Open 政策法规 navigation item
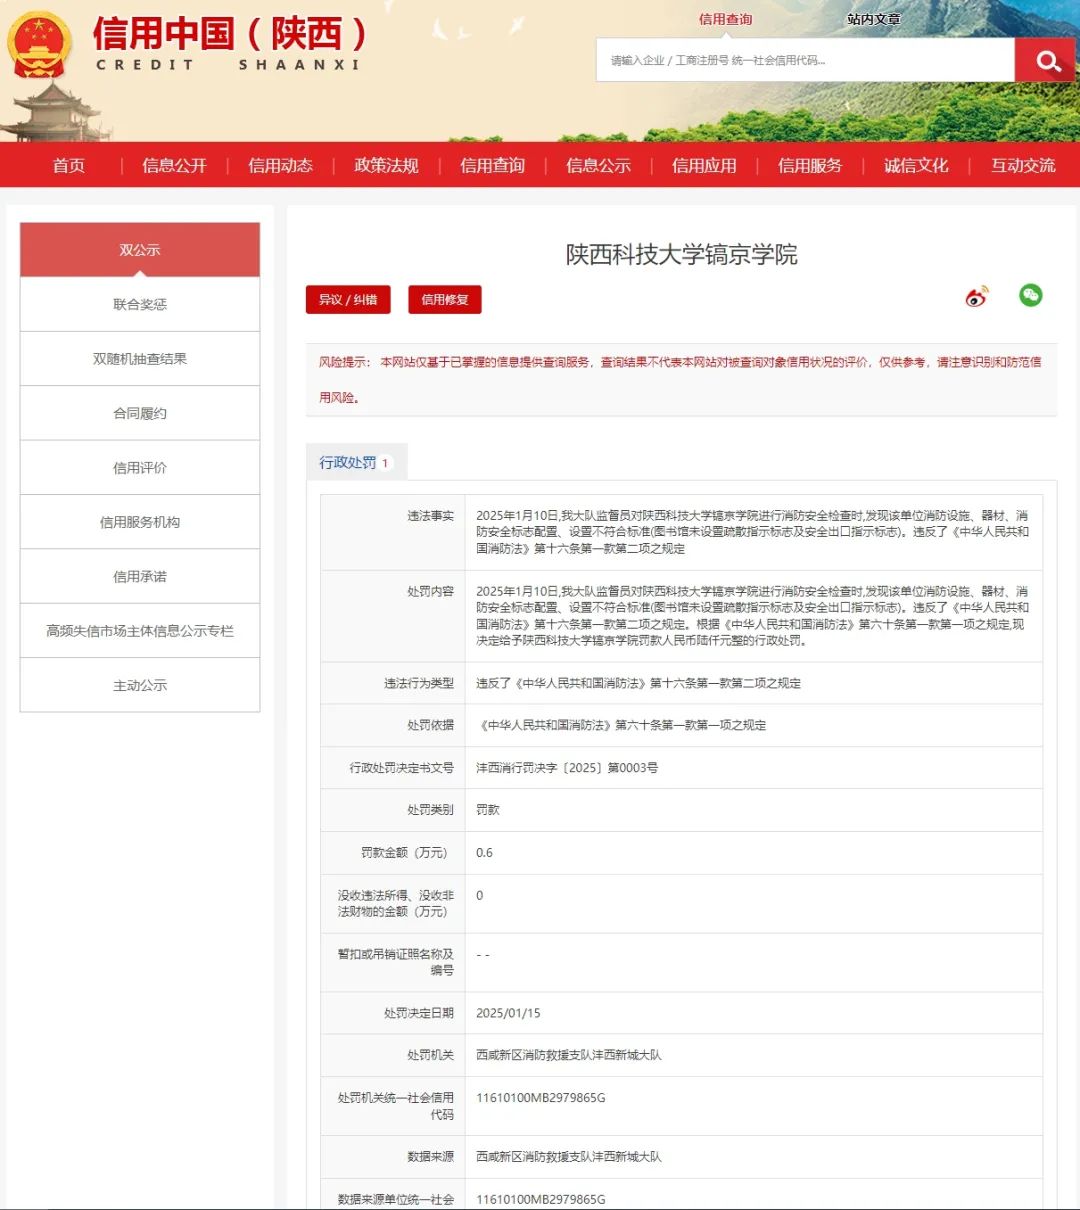This screenshot has height=1210, width=1080. pyautogui.click(x=386, y=165)
